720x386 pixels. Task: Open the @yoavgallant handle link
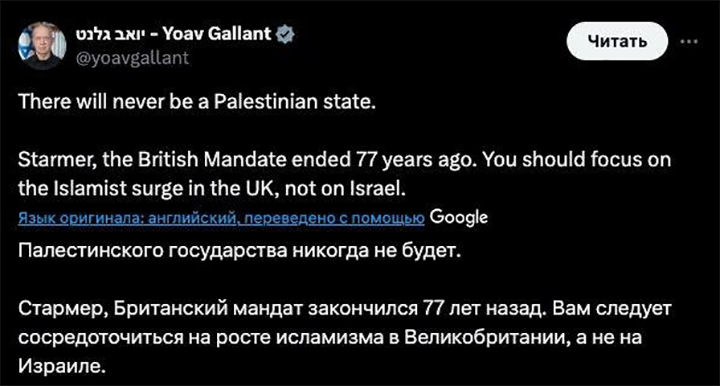tap(132, 58)
